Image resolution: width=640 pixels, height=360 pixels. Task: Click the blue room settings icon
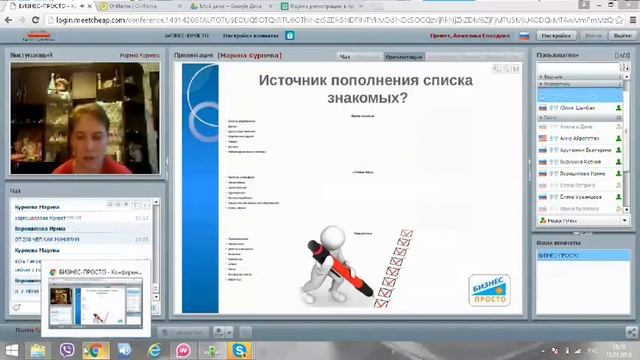click(x=289, y=36)
